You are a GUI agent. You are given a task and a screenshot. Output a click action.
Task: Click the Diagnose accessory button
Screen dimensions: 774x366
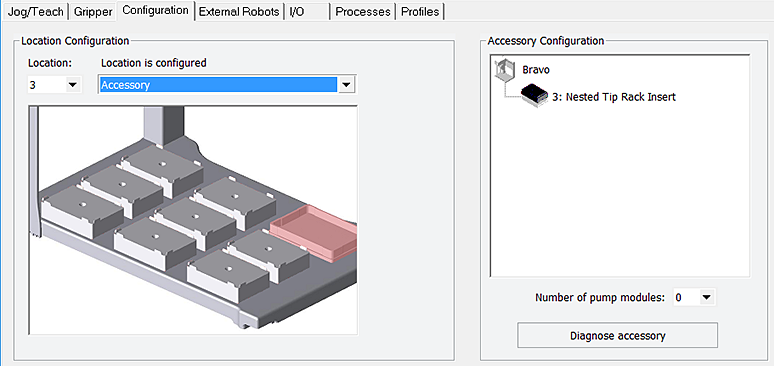coord(617,336)
